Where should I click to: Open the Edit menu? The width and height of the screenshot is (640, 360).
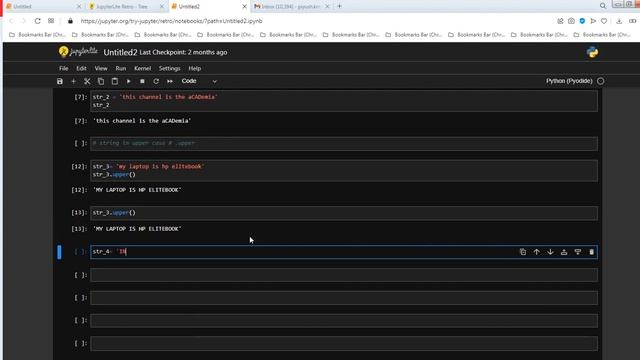pos(81,68)
